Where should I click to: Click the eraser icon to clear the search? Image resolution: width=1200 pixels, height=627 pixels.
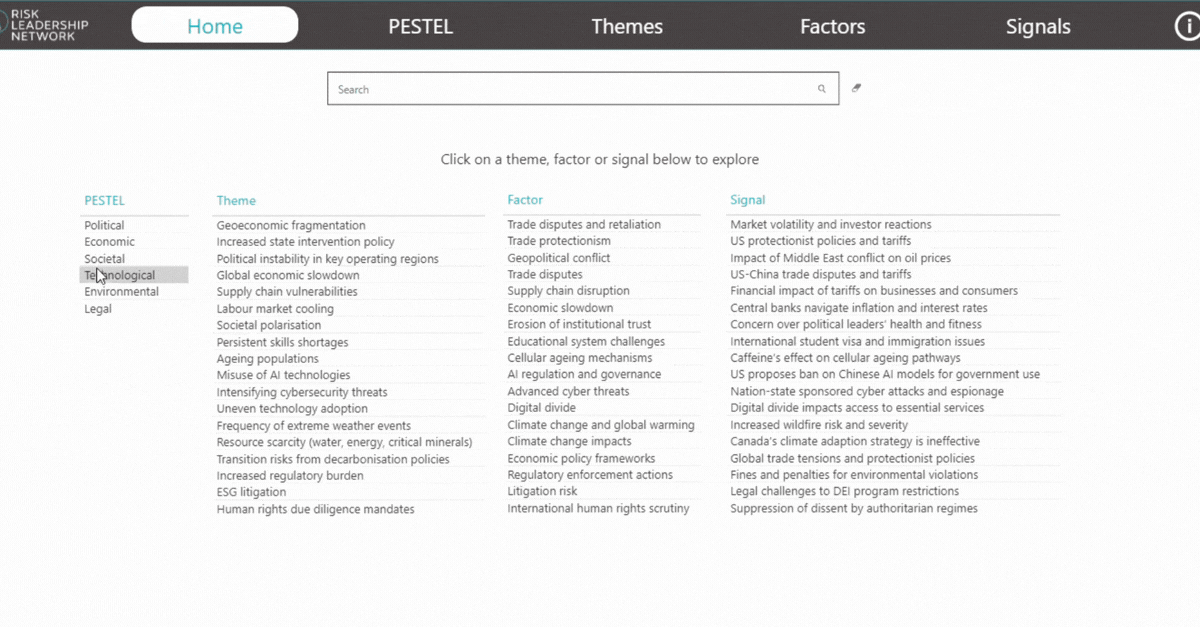click(x=857, y=88)
